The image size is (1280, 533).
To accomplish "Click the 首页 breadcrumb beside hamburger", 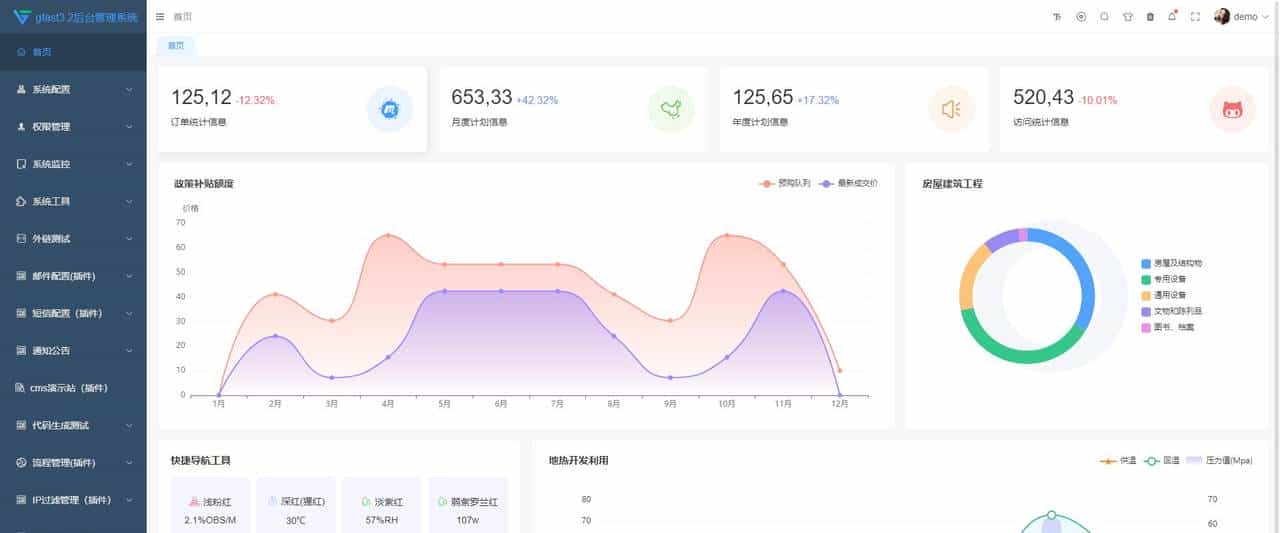I will (182, 16).
